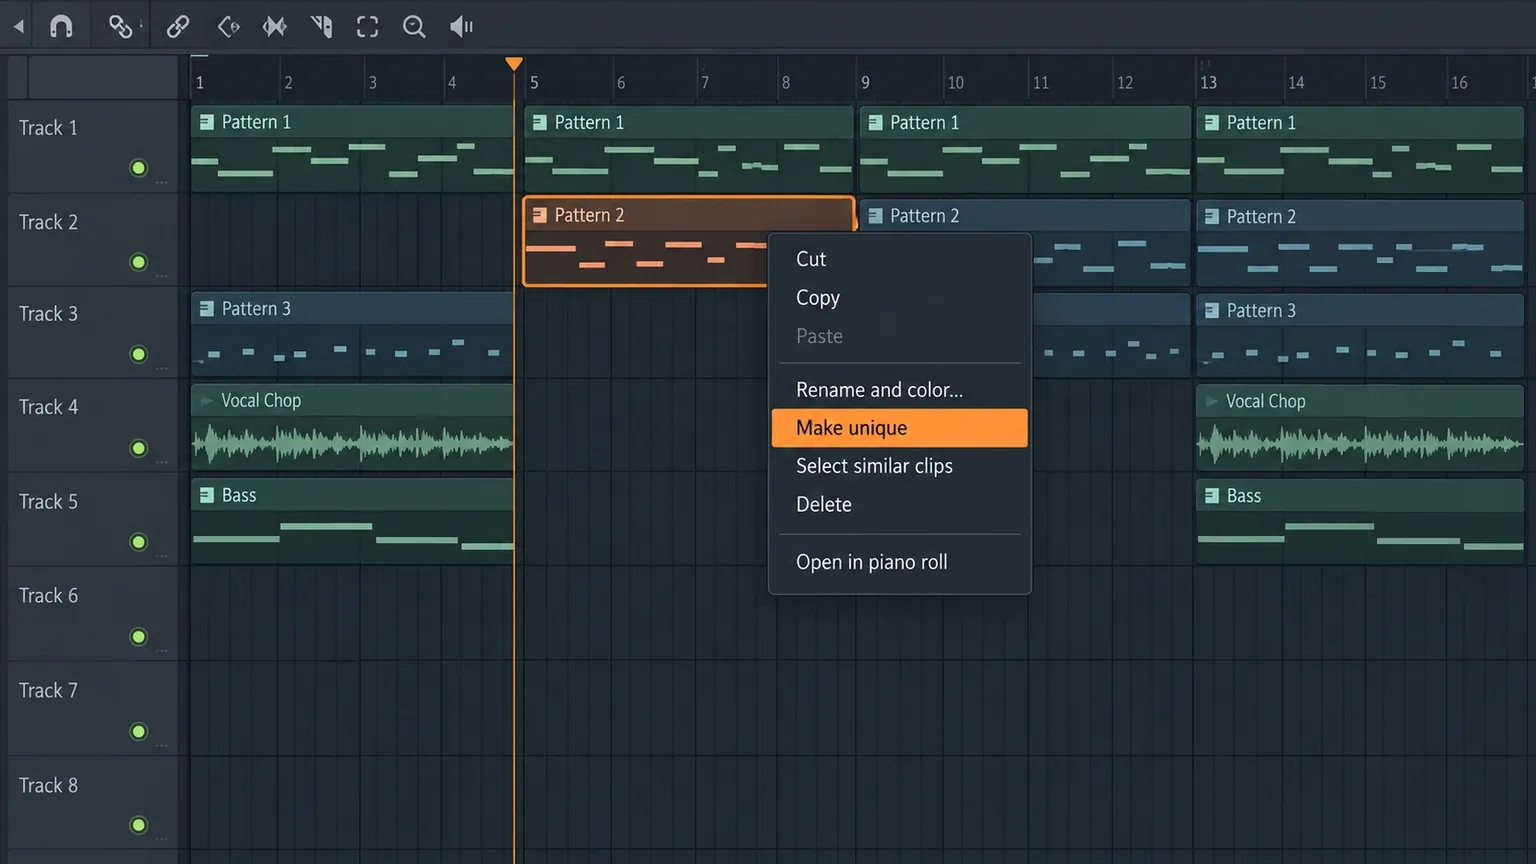Image resolution: width=1536 pixels, height=864 pixels.
Task: Select the Track 5 header label
Action: [x=48, y=502]
